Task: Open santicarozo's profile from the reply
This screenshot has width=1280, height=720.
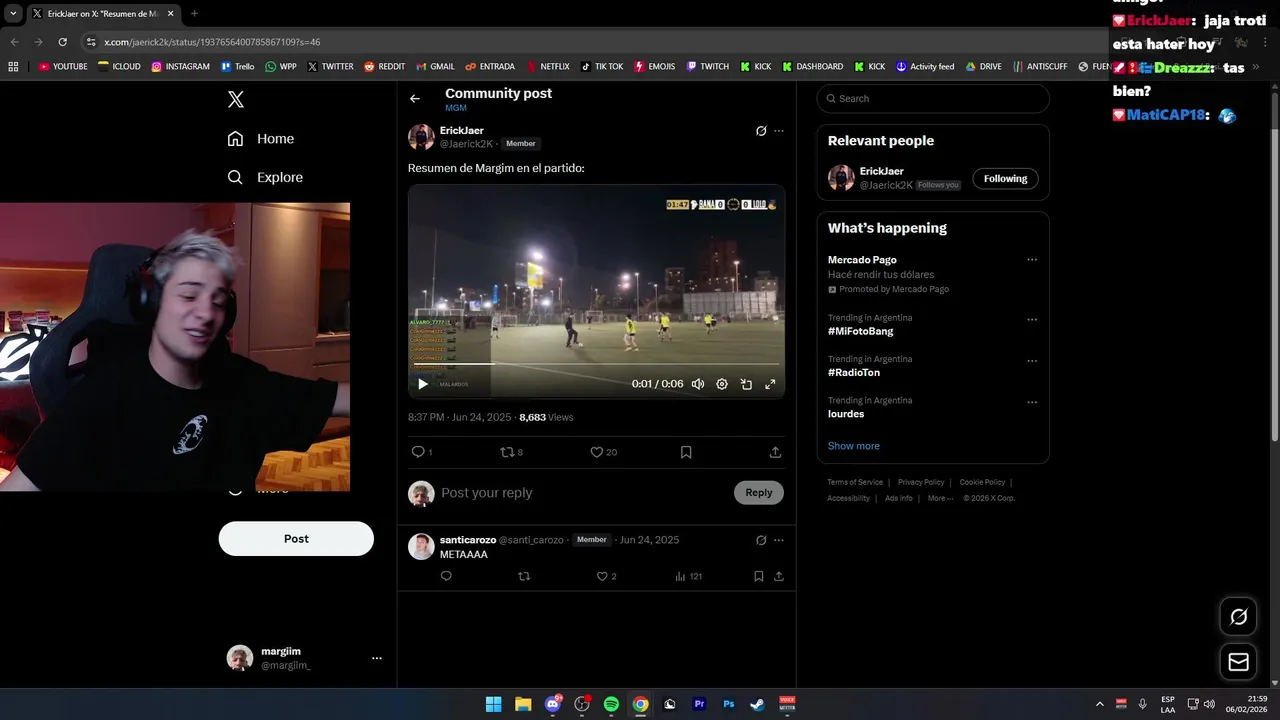Action: (467, 540)
